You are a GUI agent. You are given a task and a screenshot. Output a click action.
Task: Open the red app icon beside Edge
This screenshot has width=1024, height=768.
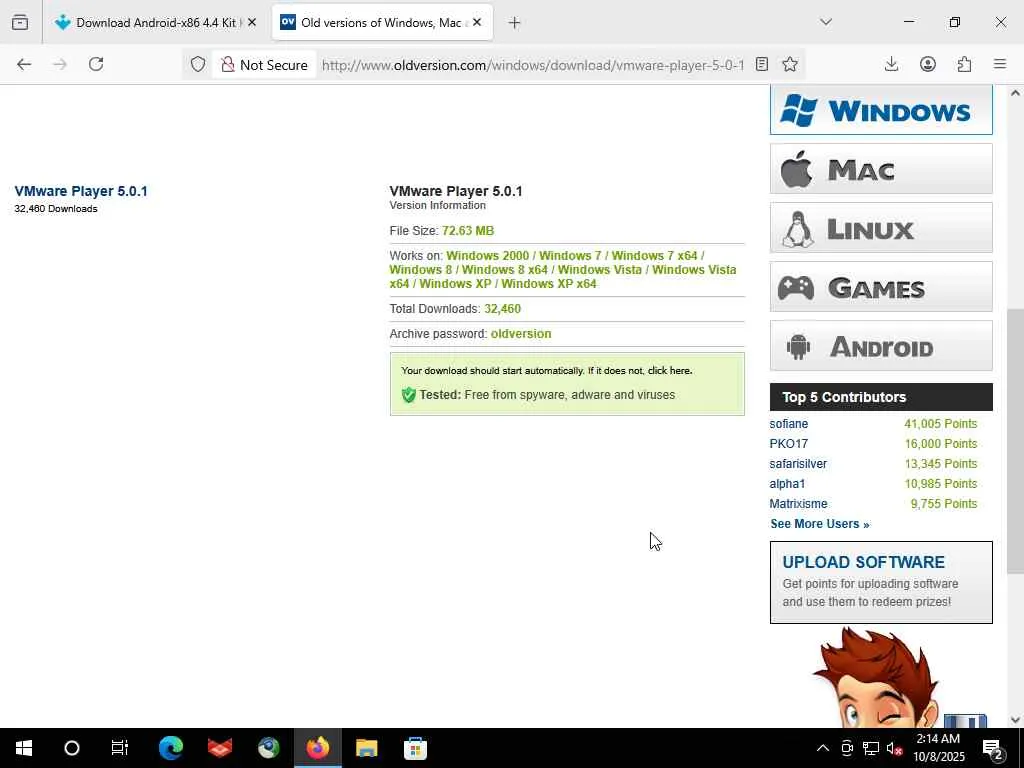coord(220,748)
